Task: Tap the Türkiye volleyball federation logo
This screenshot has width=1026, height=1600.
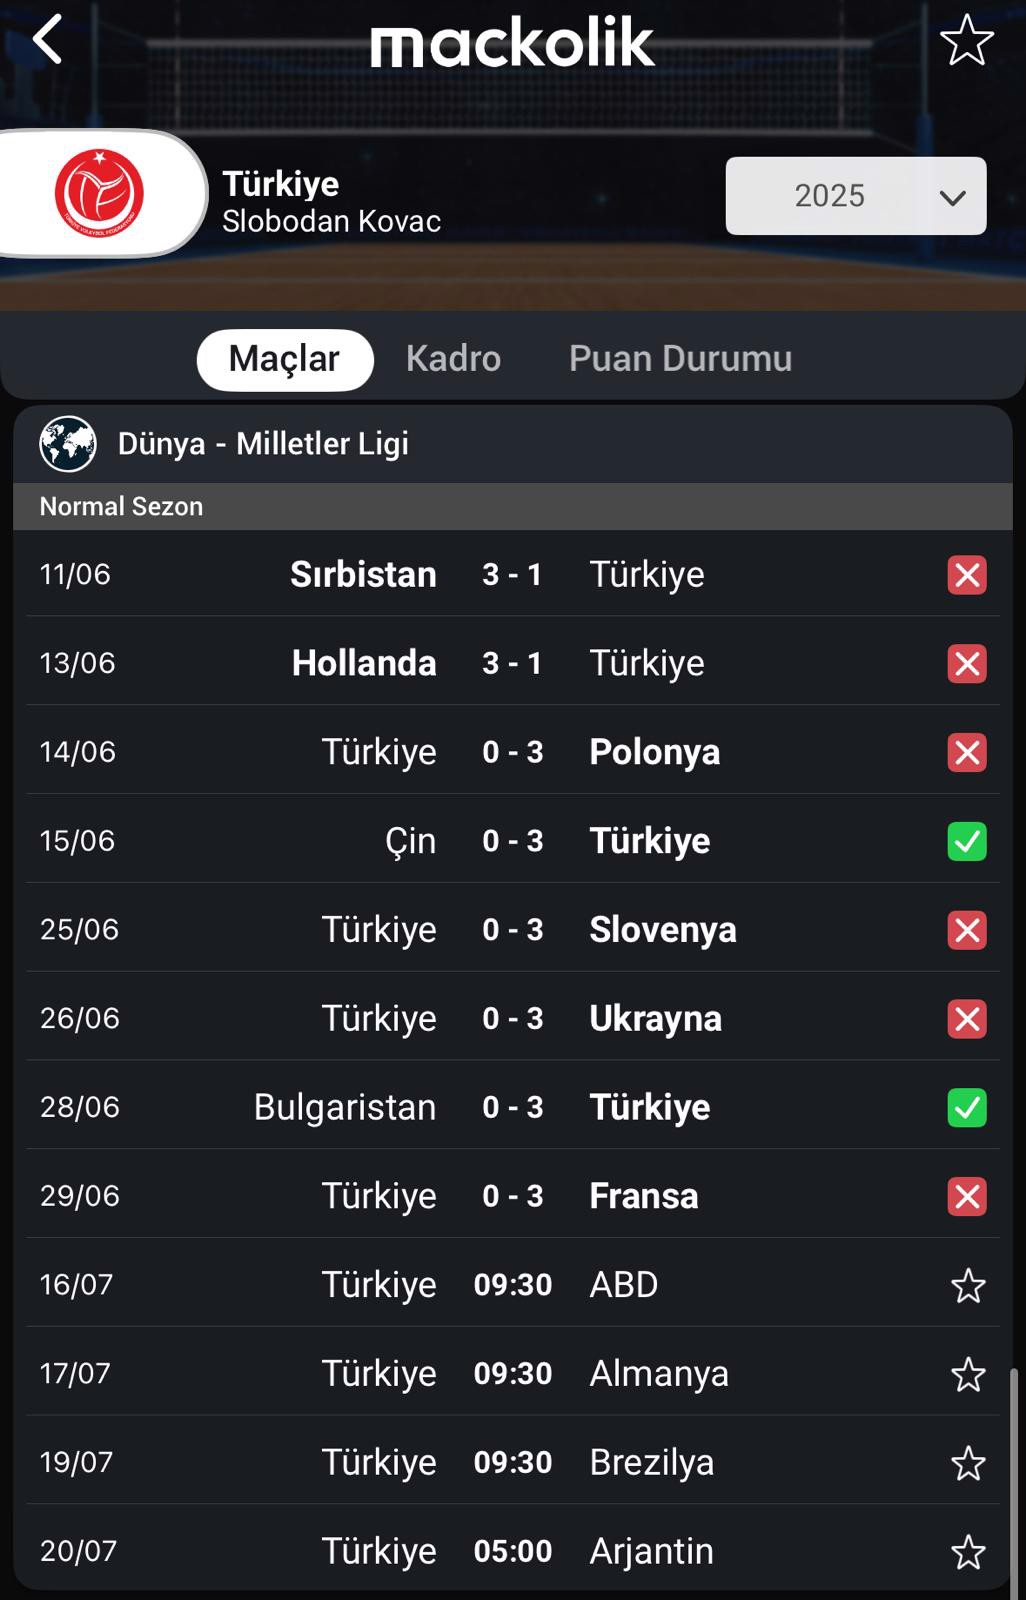Action: (99, 193)
